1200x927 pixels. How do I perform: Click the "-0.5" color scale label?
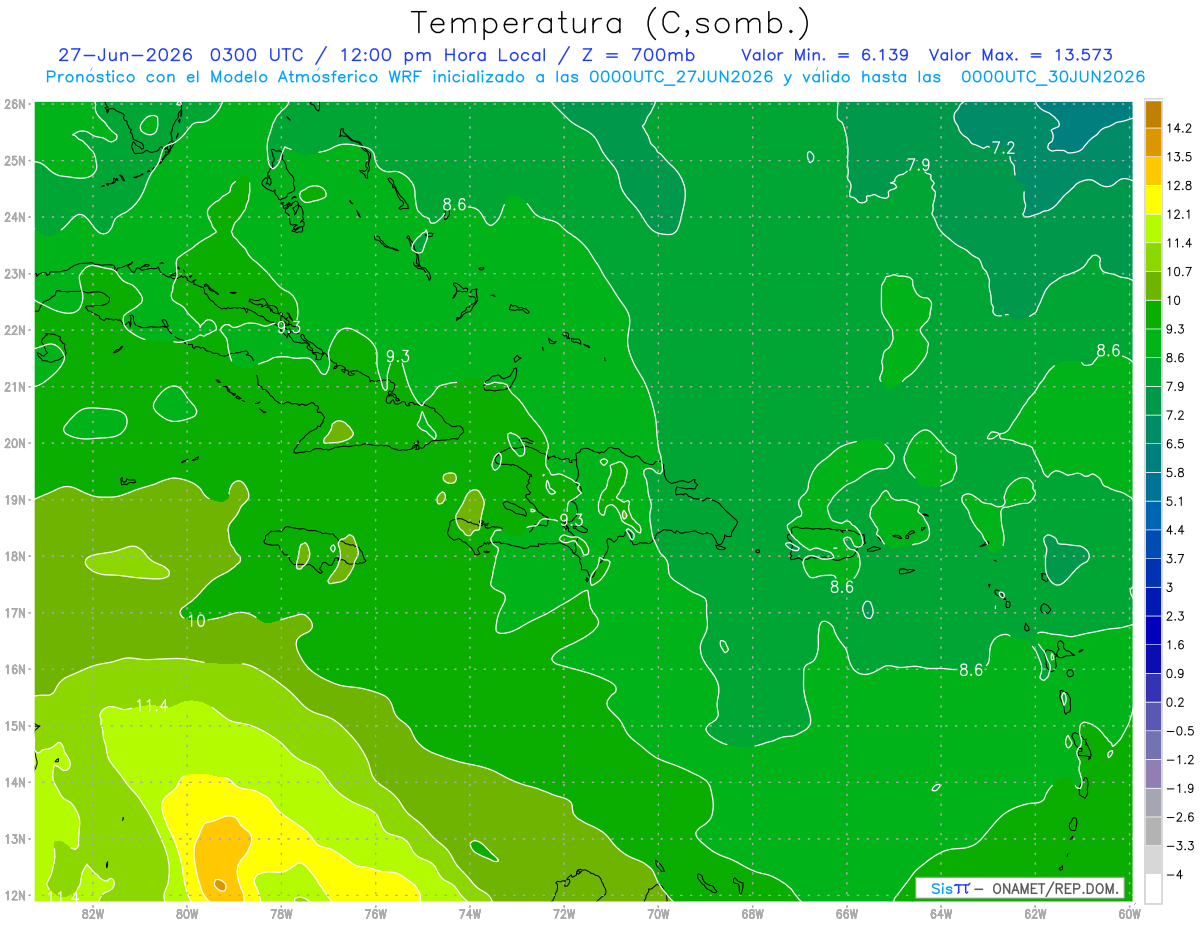click(x=1179, y=731)
